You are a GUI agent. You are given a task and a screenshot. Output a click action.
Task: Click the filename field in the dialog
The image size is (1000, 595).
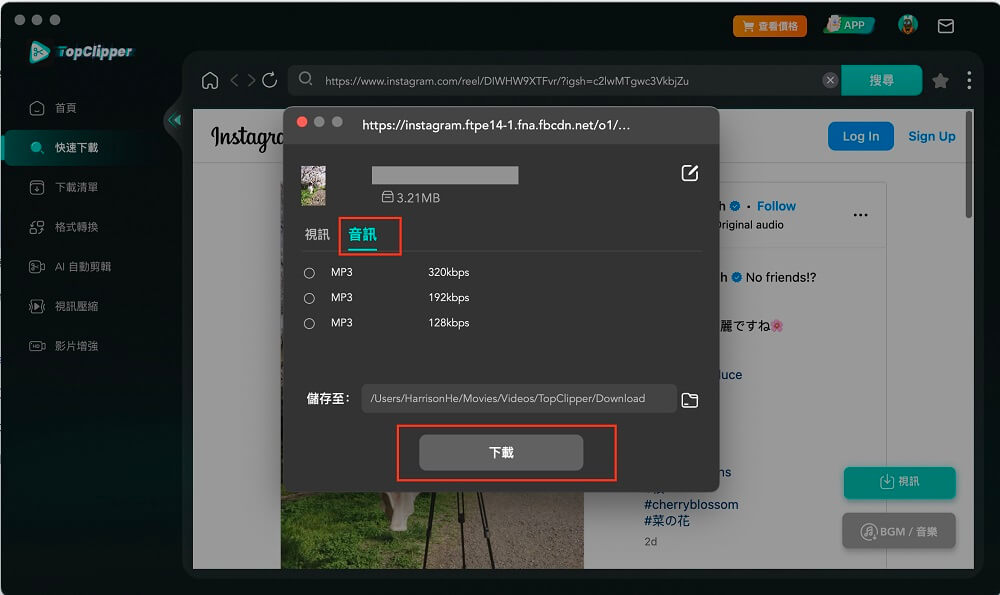point(445,175)
